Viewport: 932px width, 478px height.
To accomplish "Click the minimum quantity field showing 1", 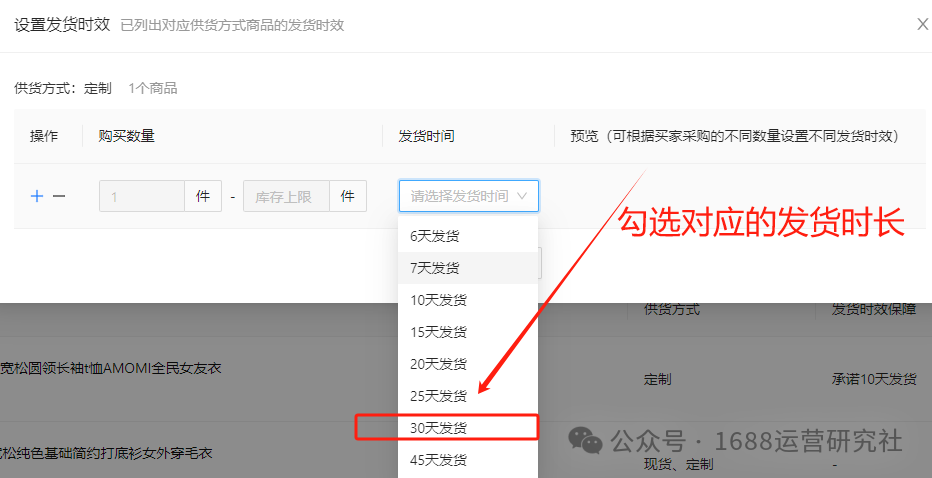I will 141,196.
